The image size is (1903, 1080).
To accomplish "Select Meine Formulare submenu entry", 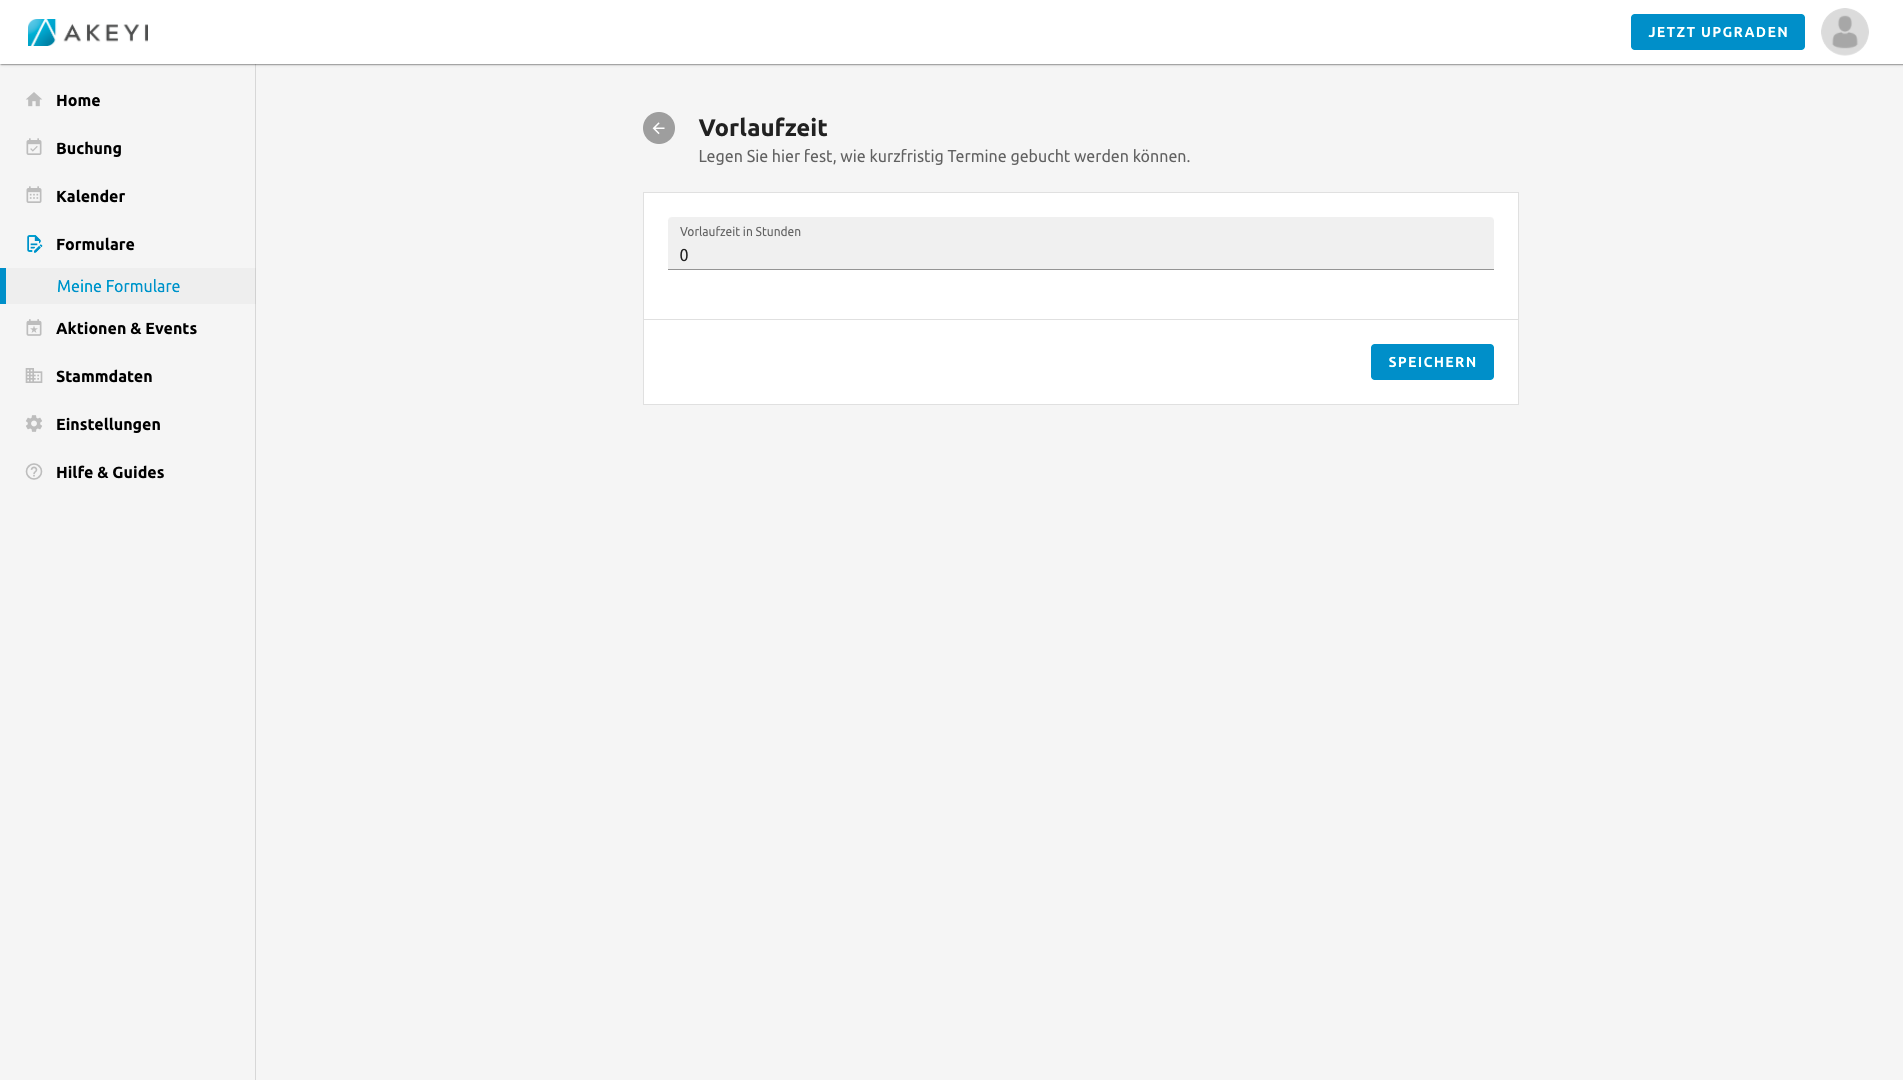I will coord(118,286).
